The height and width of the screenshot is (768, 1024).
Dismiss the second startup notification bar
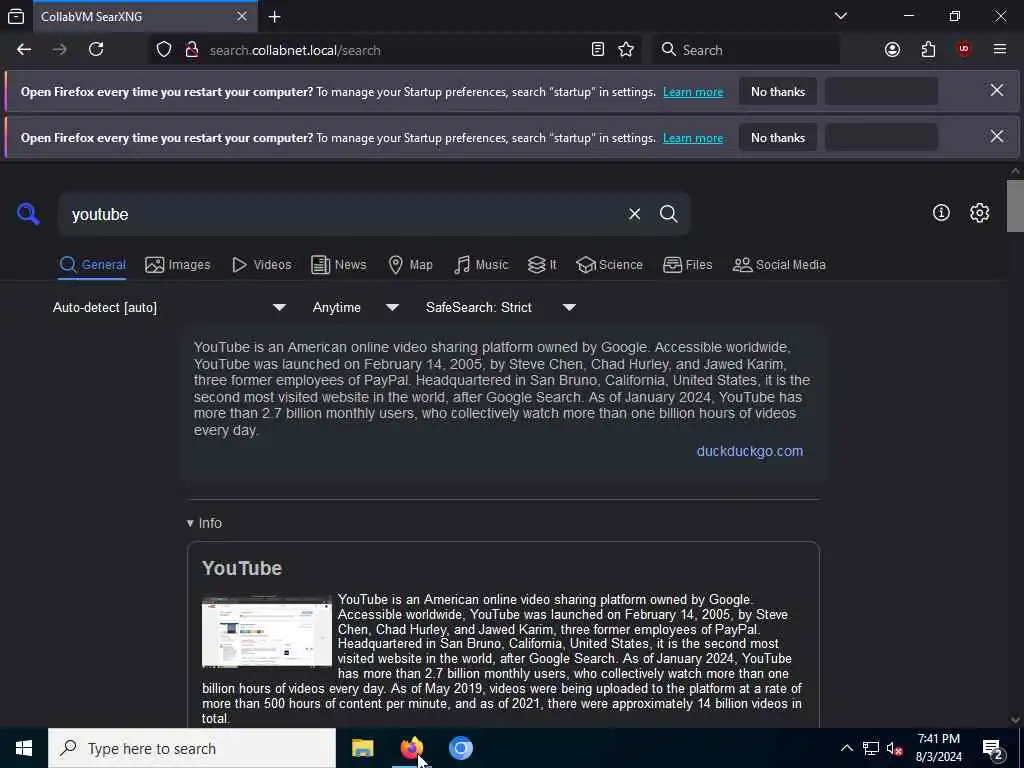tap(997, 136)
